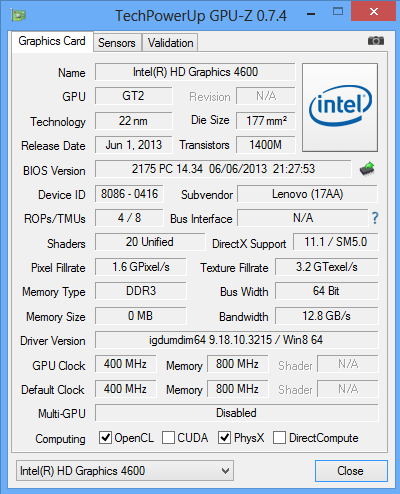Click the Subvendor field Lenovo (17AA)
Viewport: 400px width, 494px height.
pos(307,194)
